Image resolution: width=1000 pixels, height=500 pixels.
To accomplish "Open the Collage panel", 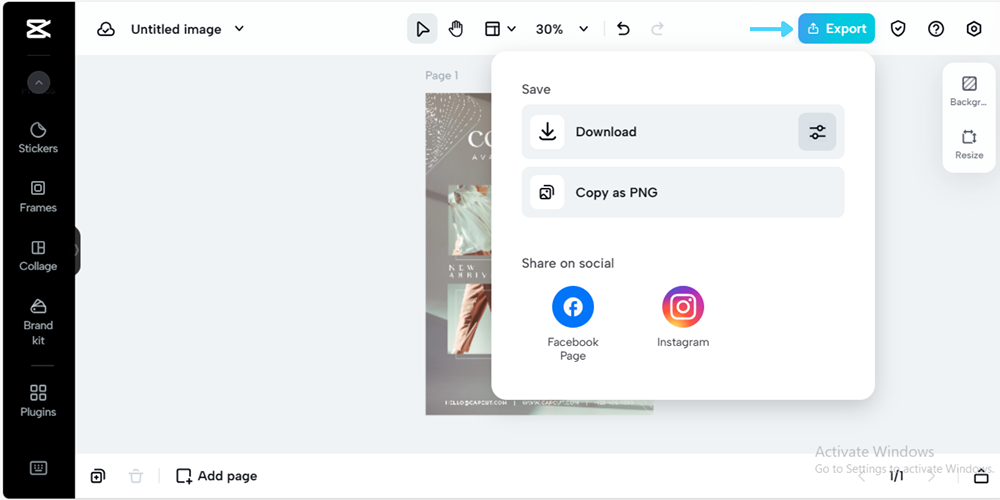I will click(38, 255).
